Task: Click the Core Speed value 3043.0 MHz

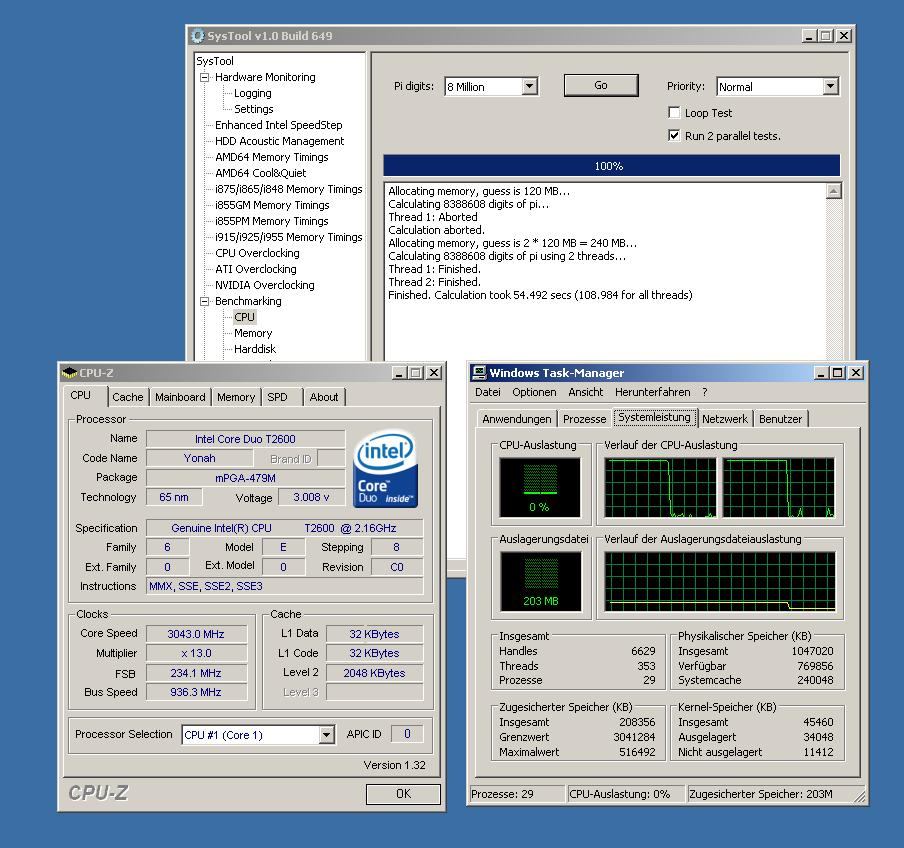Action: [x=196, y=634]
